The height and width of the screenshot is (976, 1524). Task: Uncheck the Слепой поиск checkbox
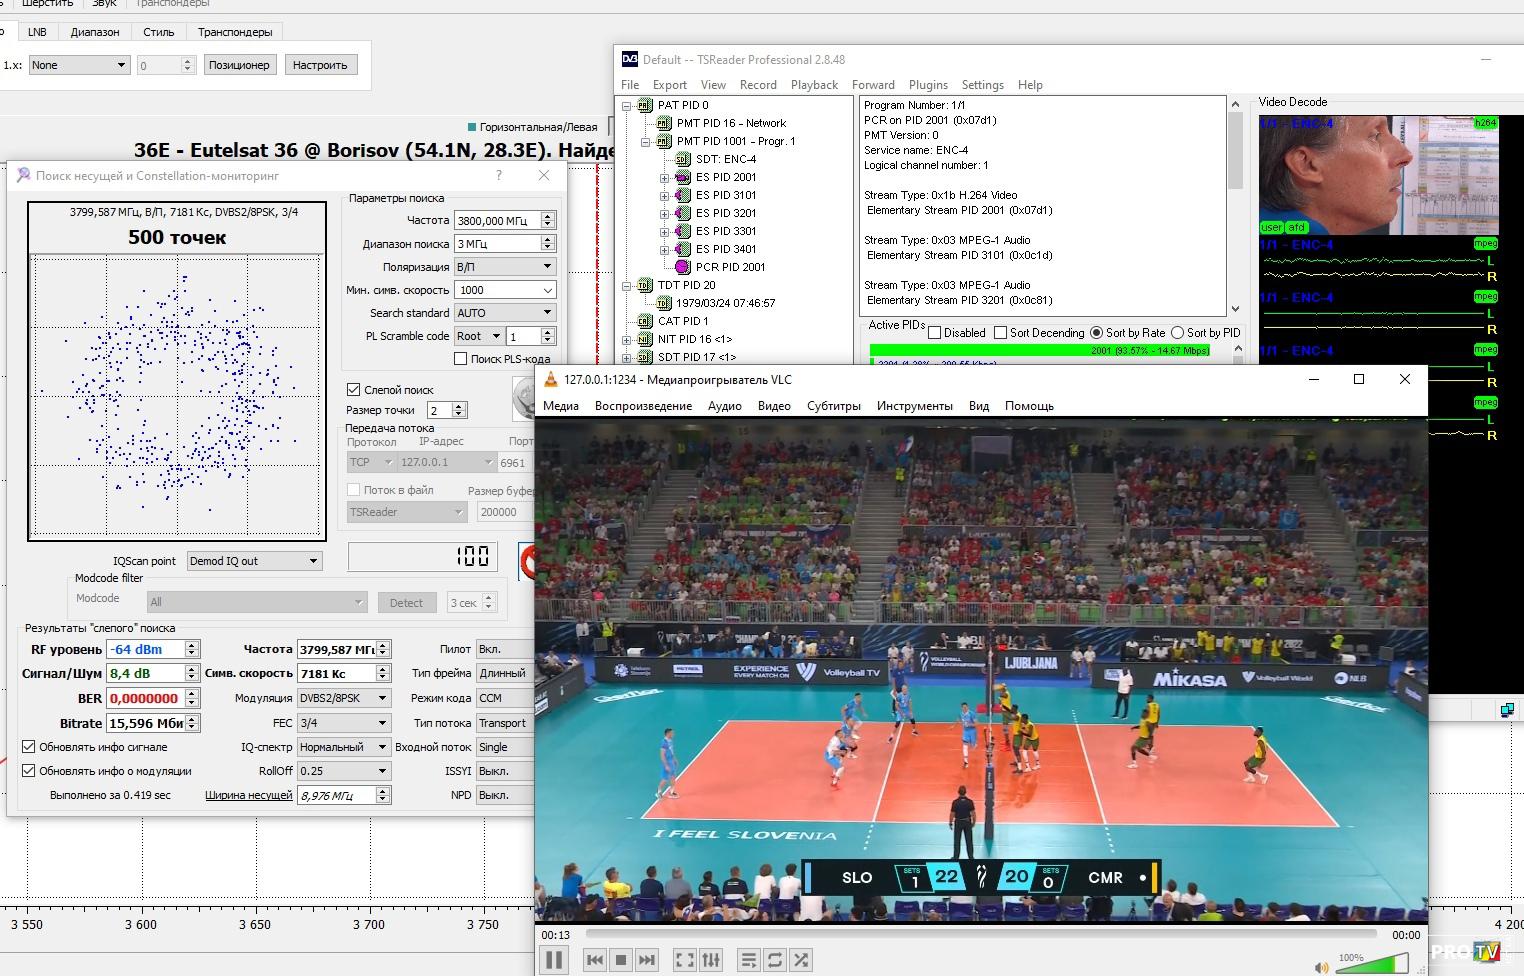353,390
